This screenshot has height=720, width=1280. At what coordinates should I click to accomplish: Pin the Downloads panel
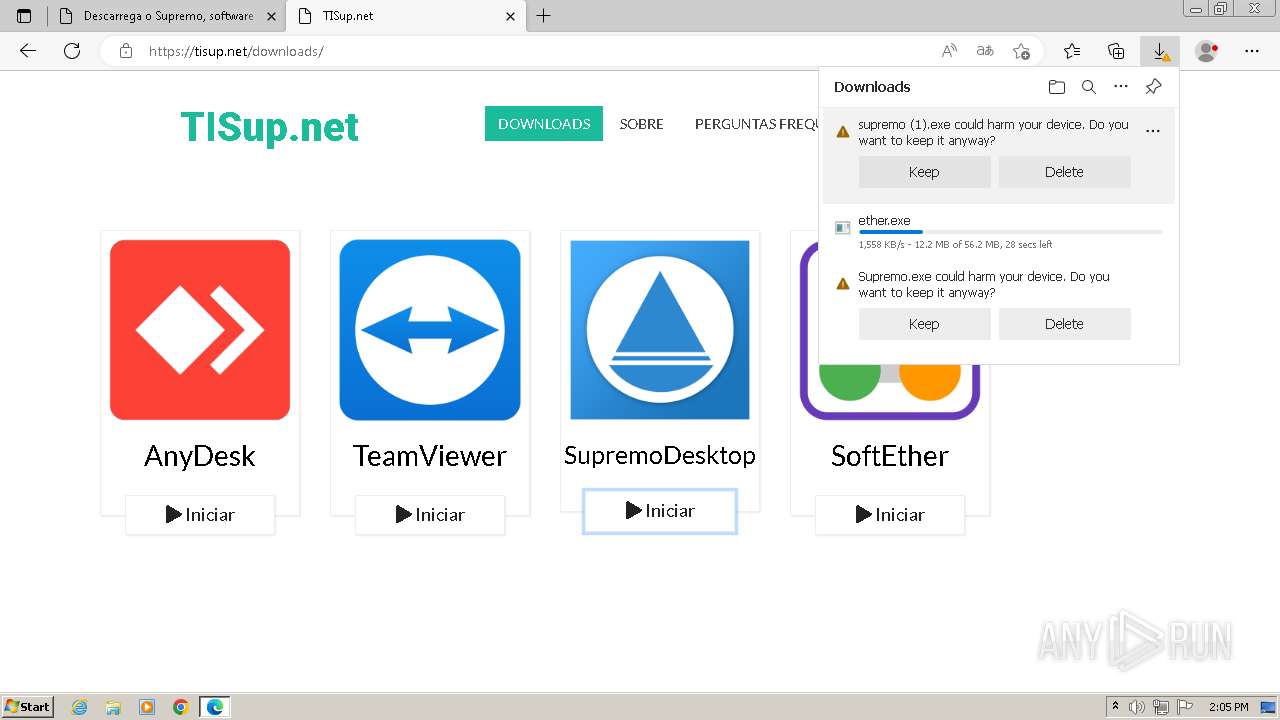(x=1153, y=87)
